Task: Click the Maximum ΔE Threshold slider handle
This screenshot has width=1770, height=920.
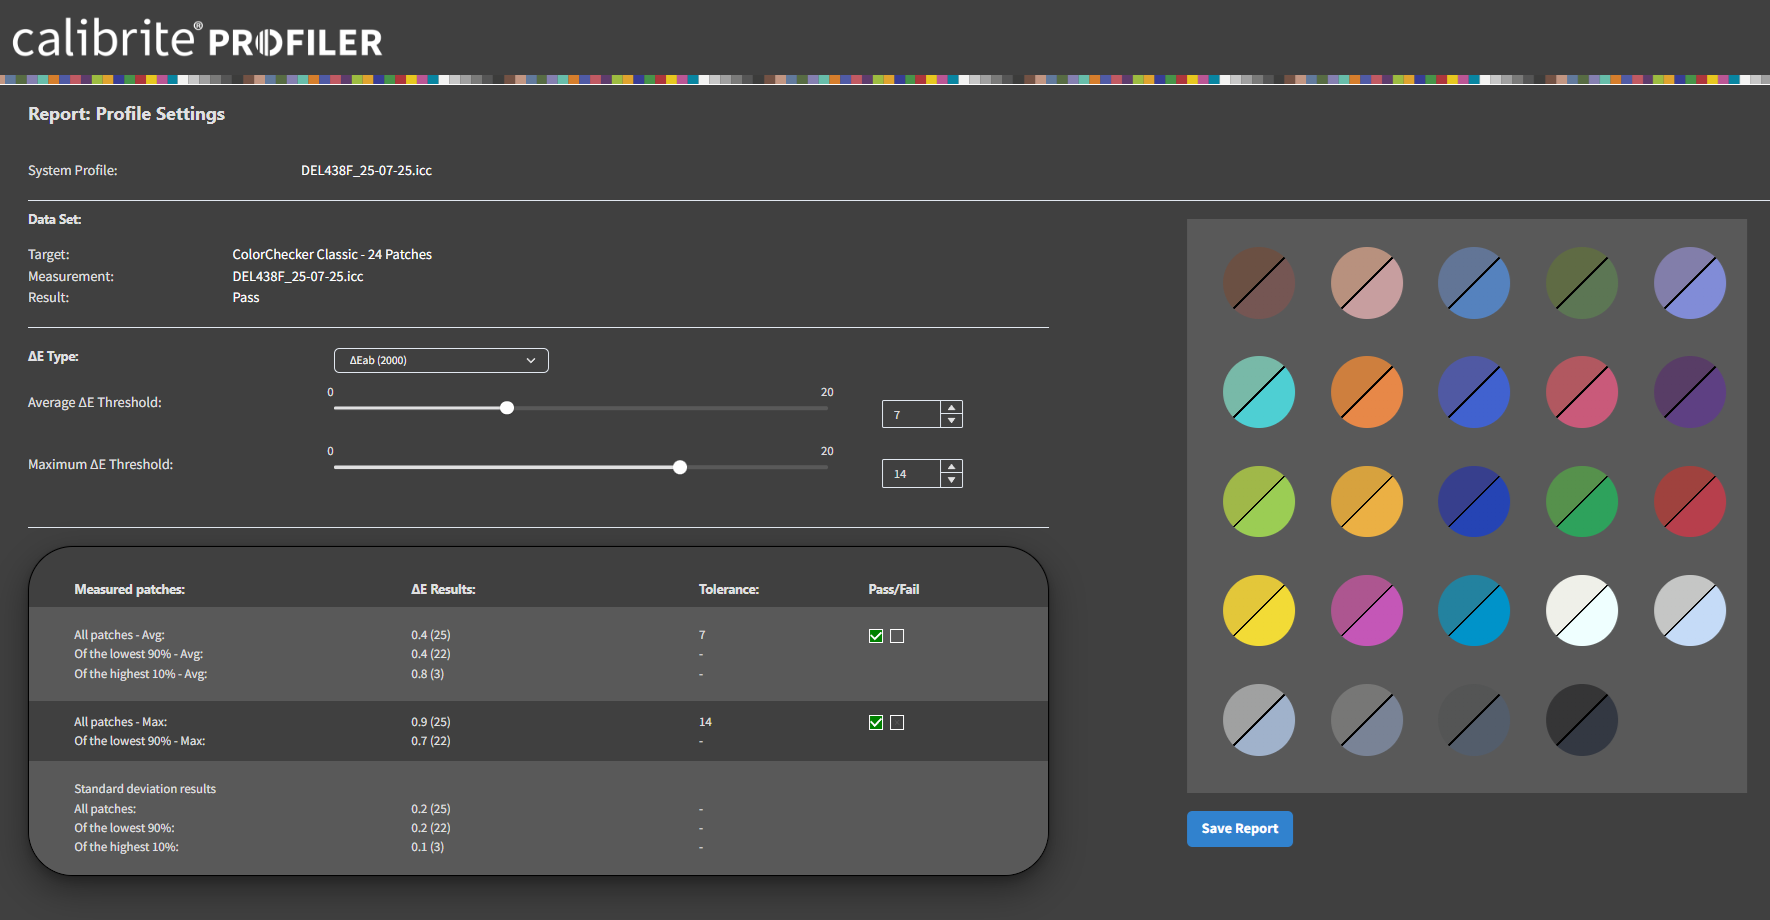Action: click(x=680, y=467)
